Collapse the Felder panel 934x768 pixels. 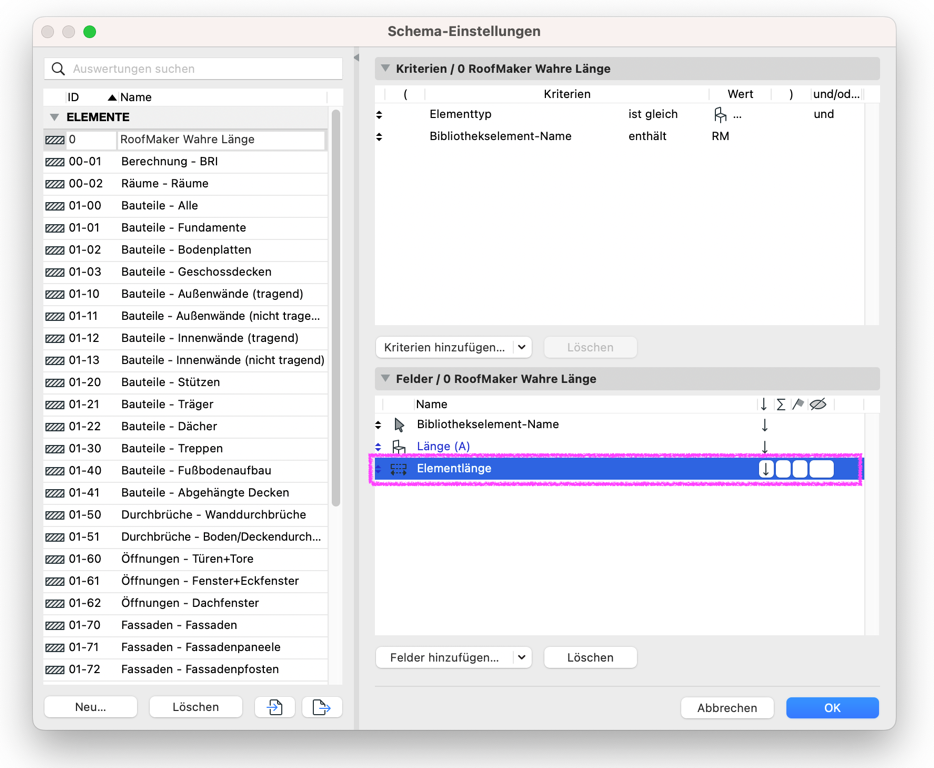tap(385, 378)
